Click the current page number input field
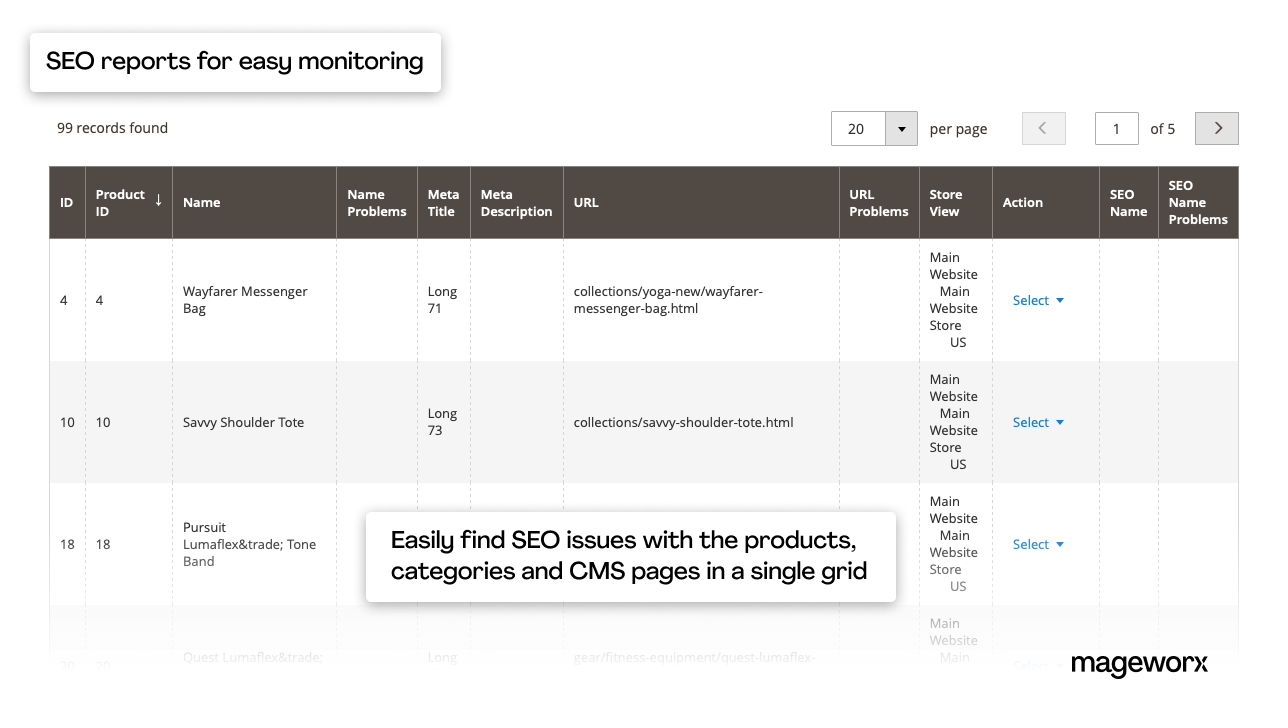 coord(1116,128)
